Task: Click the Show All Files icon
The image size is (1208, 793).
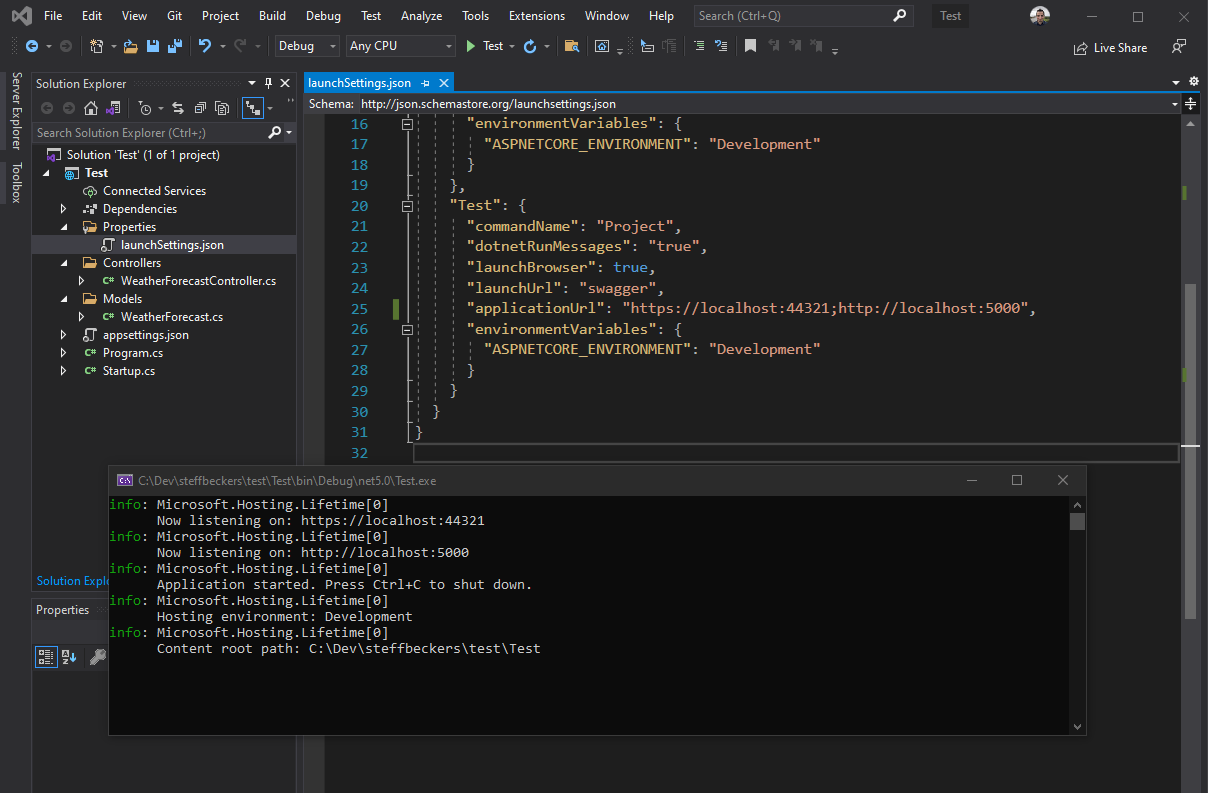Action: [x=222, y=108]
